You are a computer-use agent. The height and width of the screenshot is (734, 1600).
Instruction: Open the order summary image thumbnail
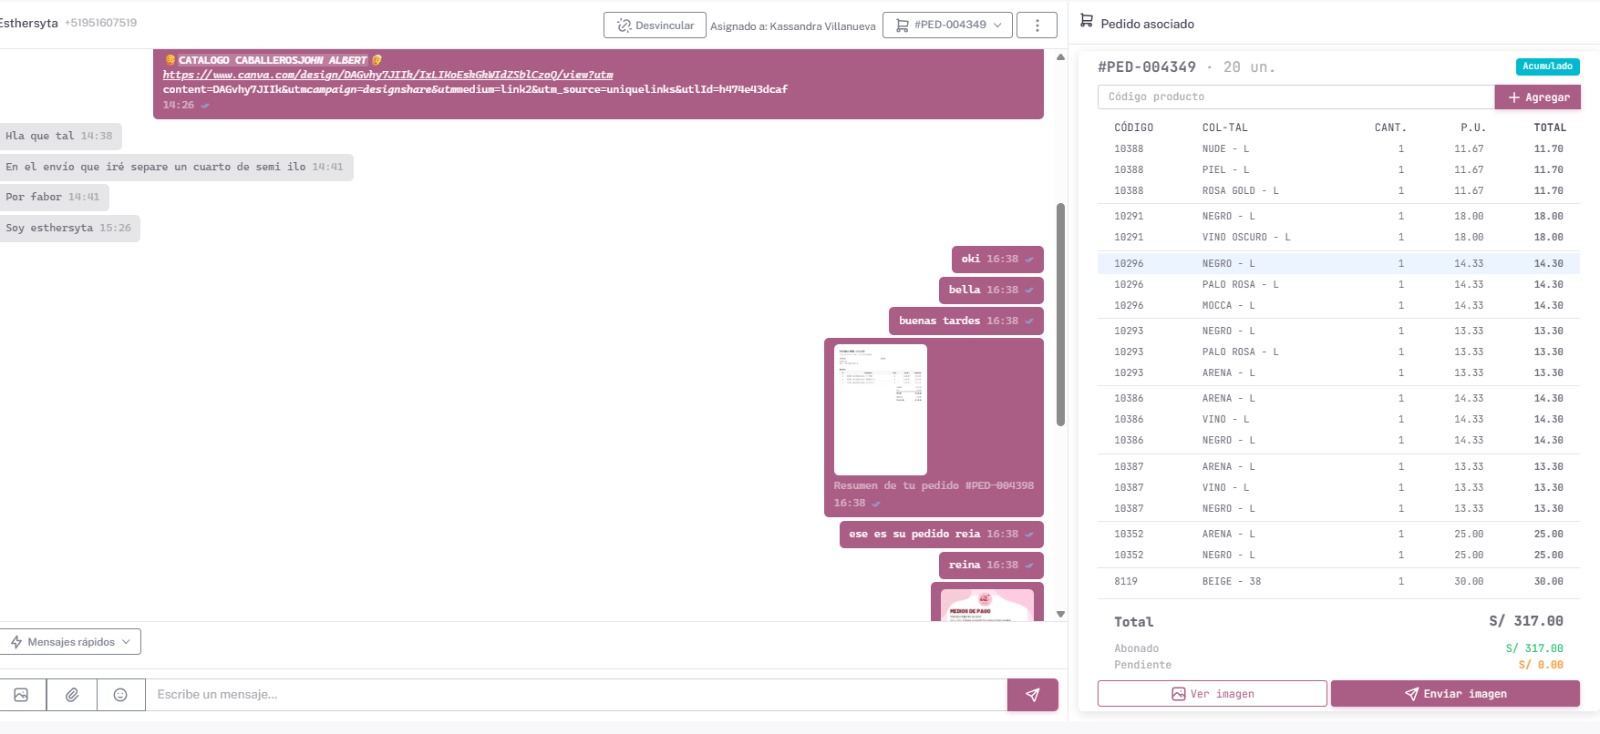[x=880, y=409]
